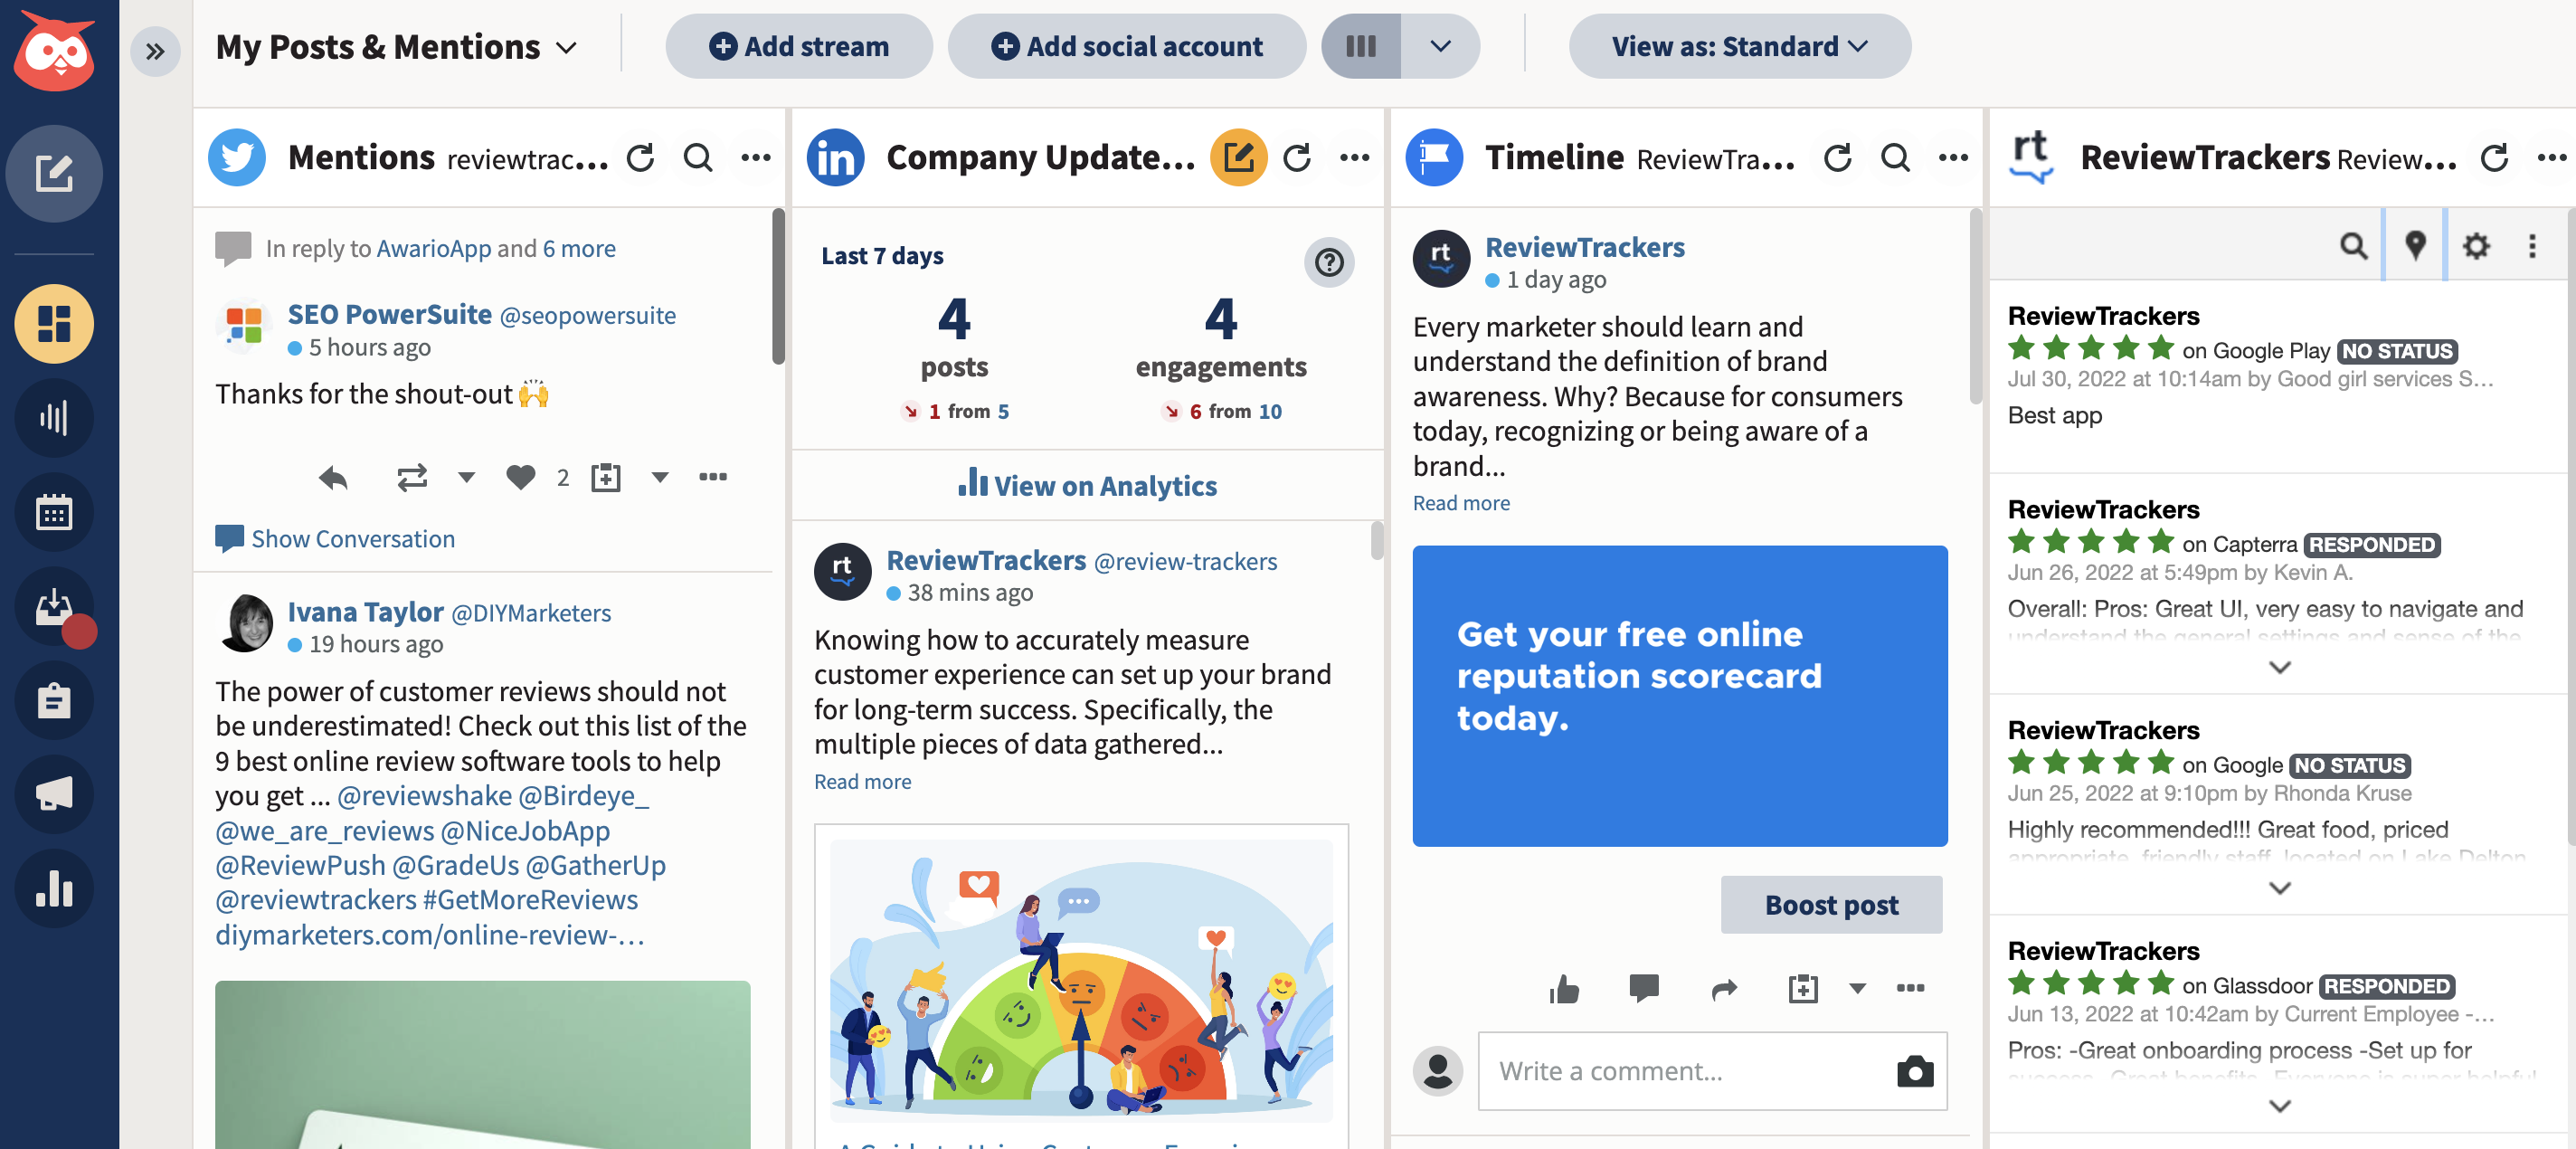
Task: Open the View on Analytics link
Action: [1087, 485]
